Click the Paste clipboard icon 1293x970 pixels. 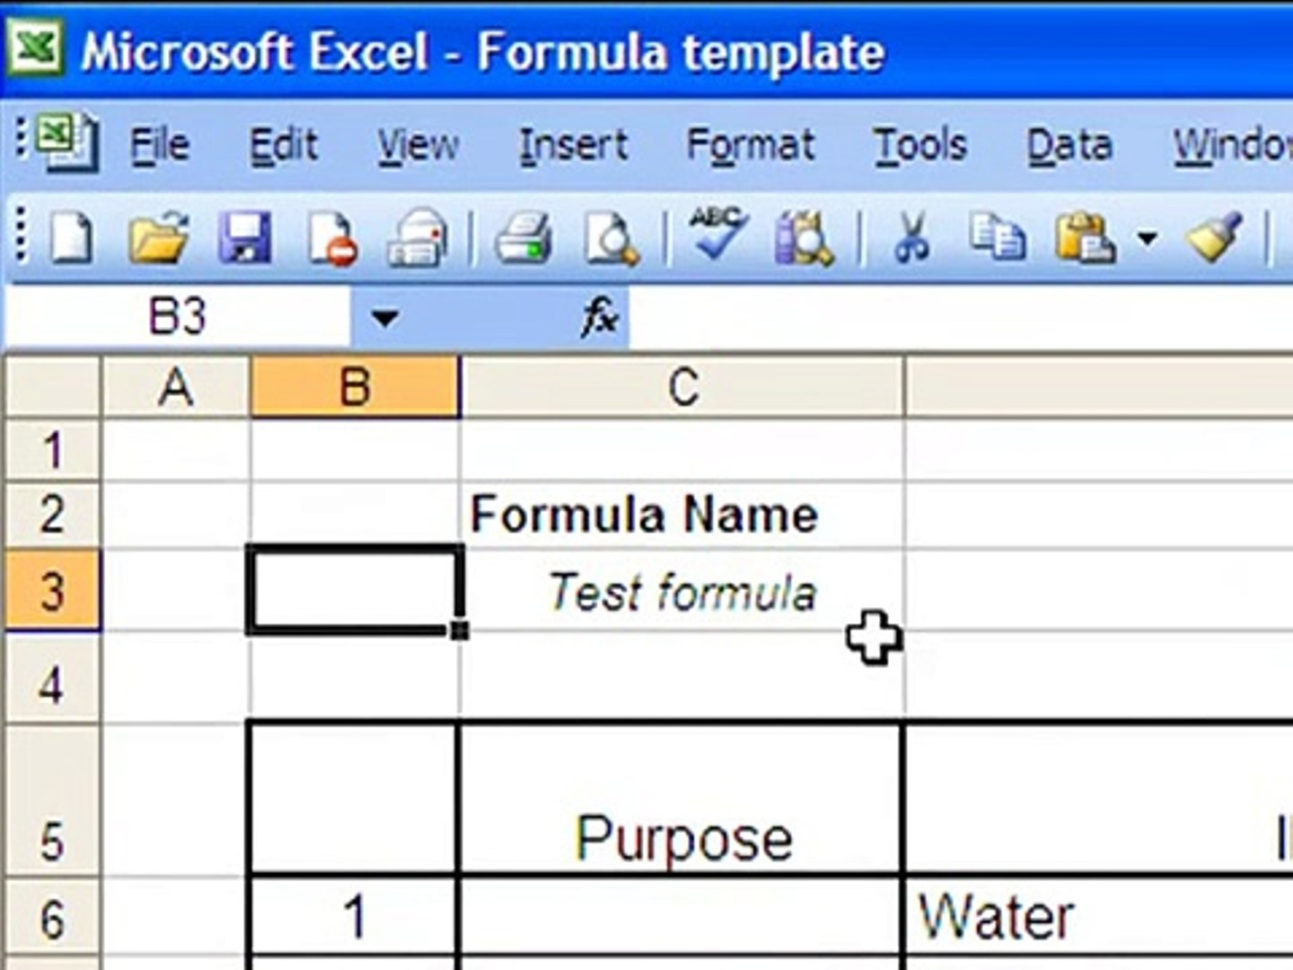coord(1084,240)
